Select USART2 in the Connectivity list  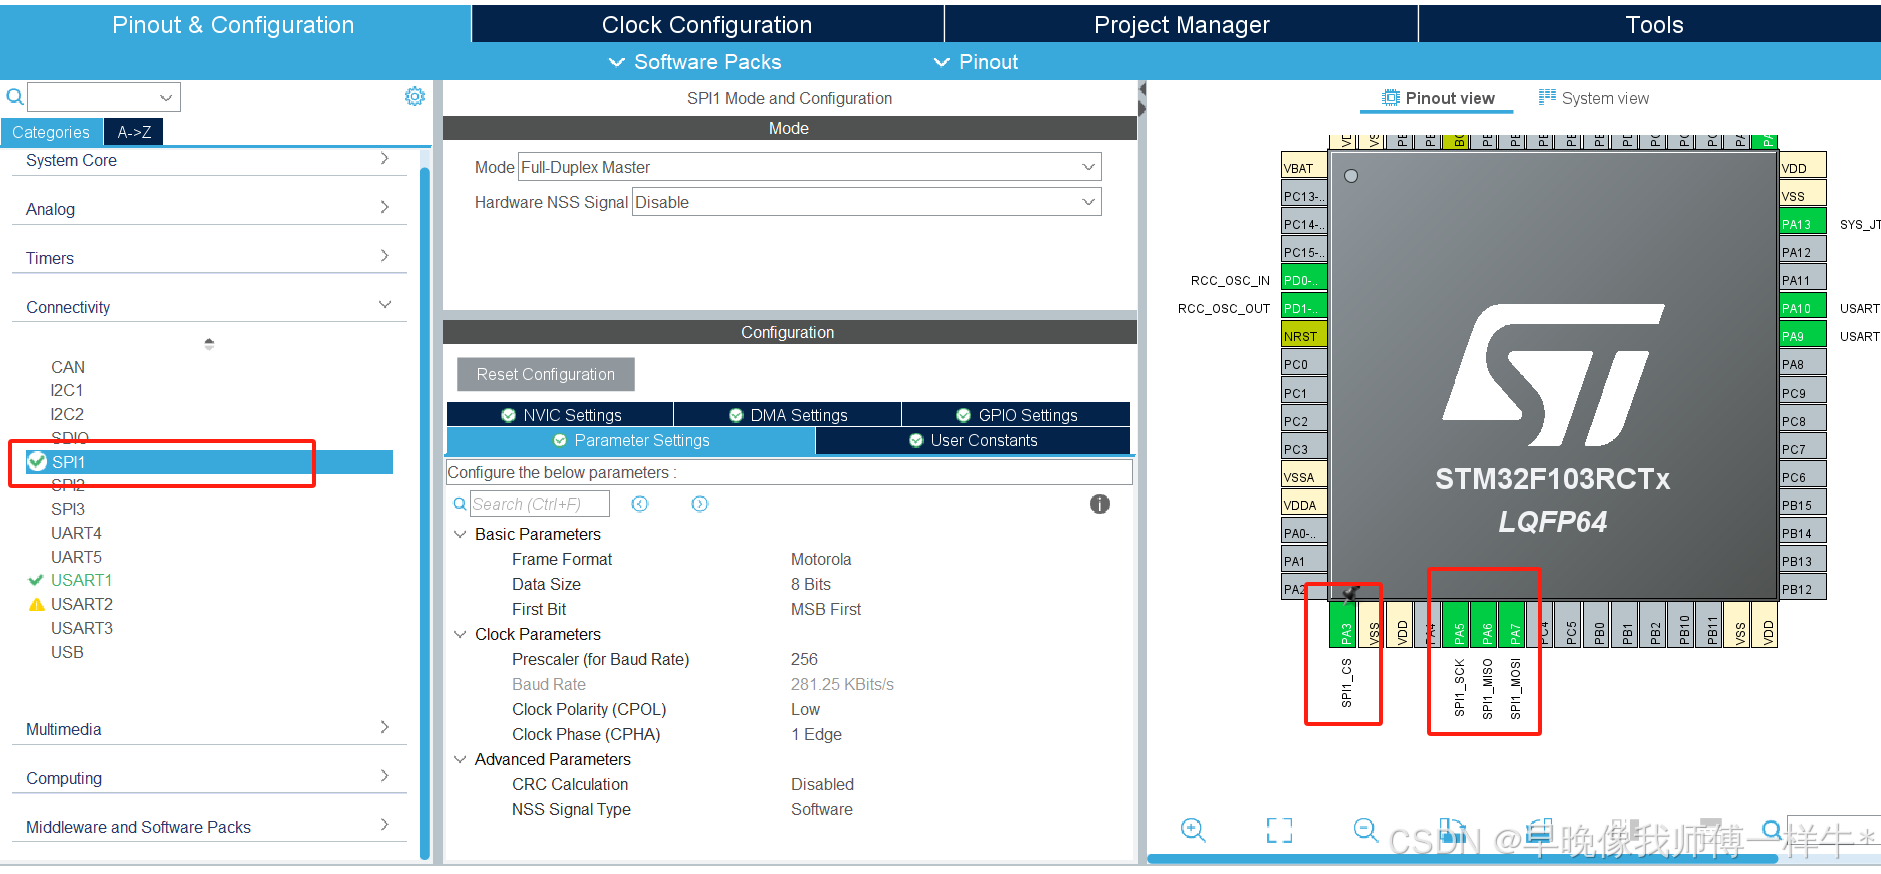[81, 604]
